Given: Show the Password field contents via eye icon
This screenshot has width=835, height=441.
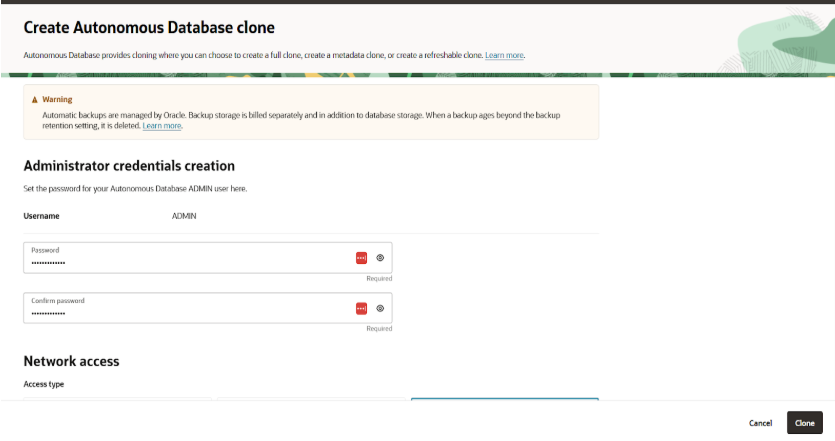Looking at the screenshot, I should click(x=380, y=258).
